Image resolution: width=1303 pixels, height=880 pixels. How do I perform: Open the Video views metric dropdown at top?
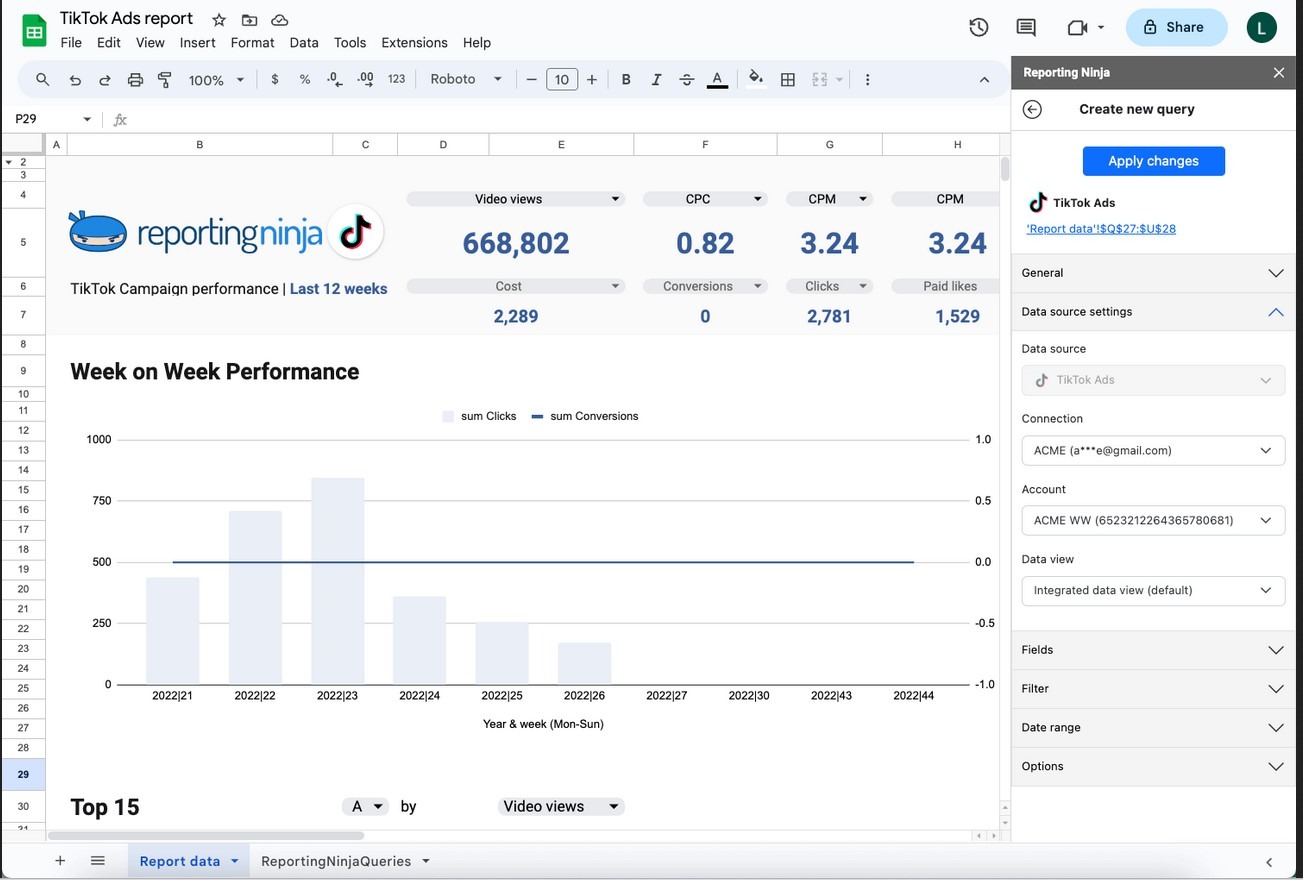[x=516, y=199]
